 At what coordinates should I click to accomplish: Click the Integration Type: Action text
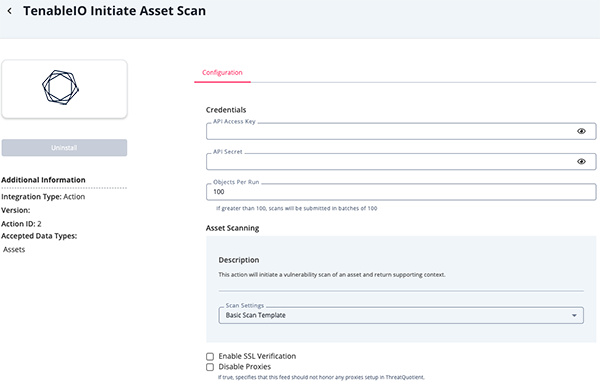click(x=43, y=197)
